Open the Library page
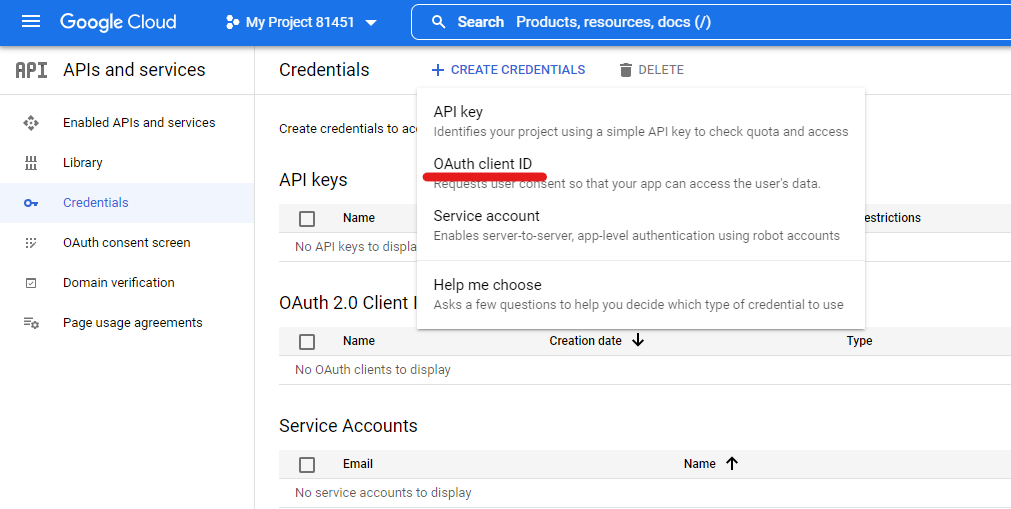The height and width of the screenshot is (509, 1011). tap(83, 163)
